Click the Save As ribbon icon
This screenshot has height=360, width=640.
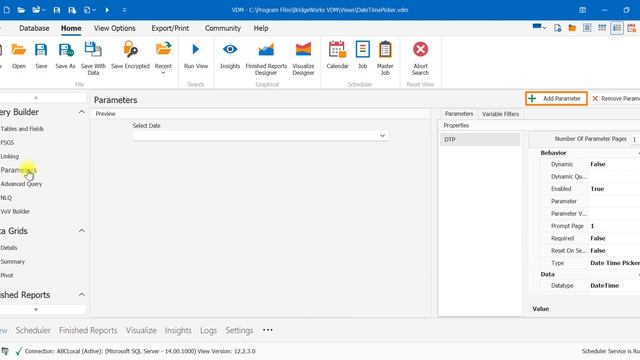point(65,50)
